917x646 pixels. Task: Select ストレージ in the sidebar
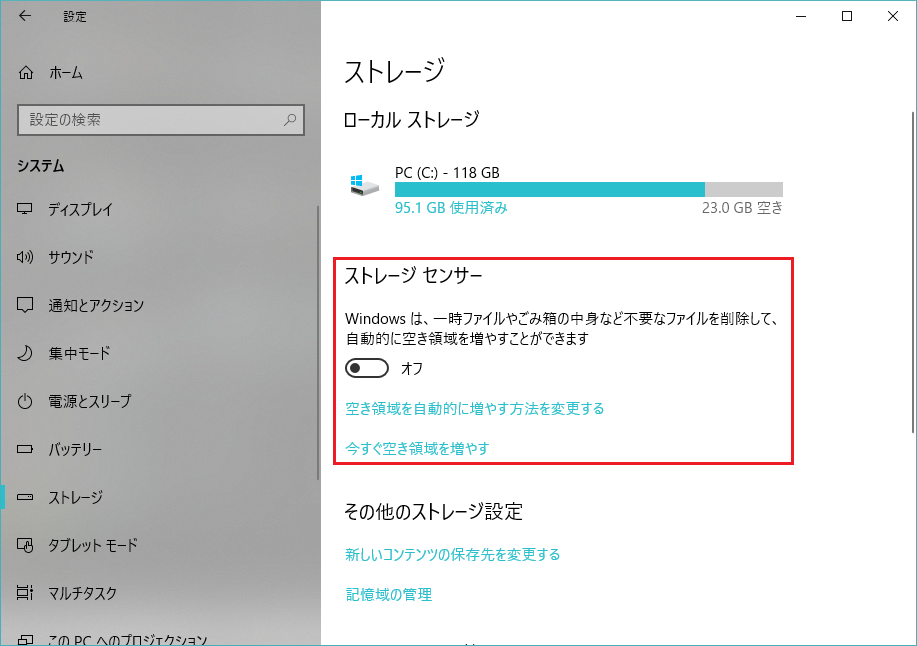[x=76, y=497]
